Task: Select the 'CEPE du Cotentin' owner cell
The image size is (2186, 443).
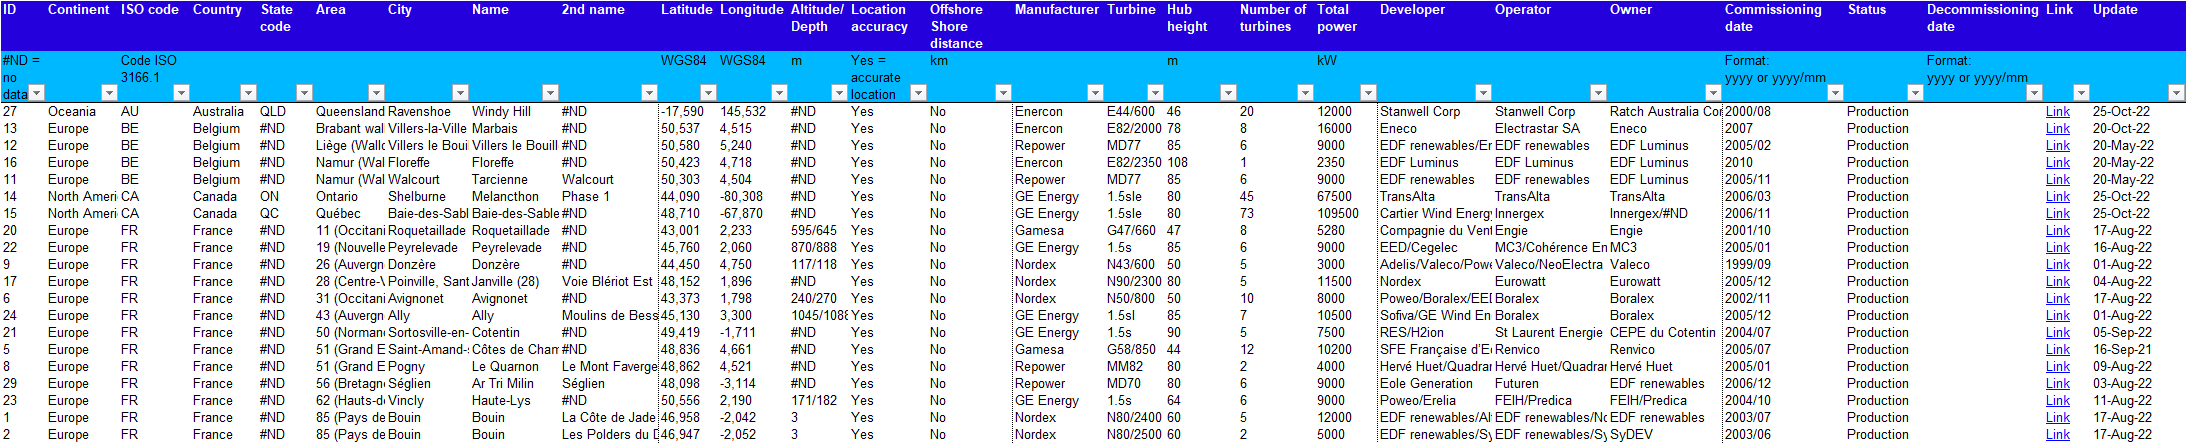Action: (1665, 333)
